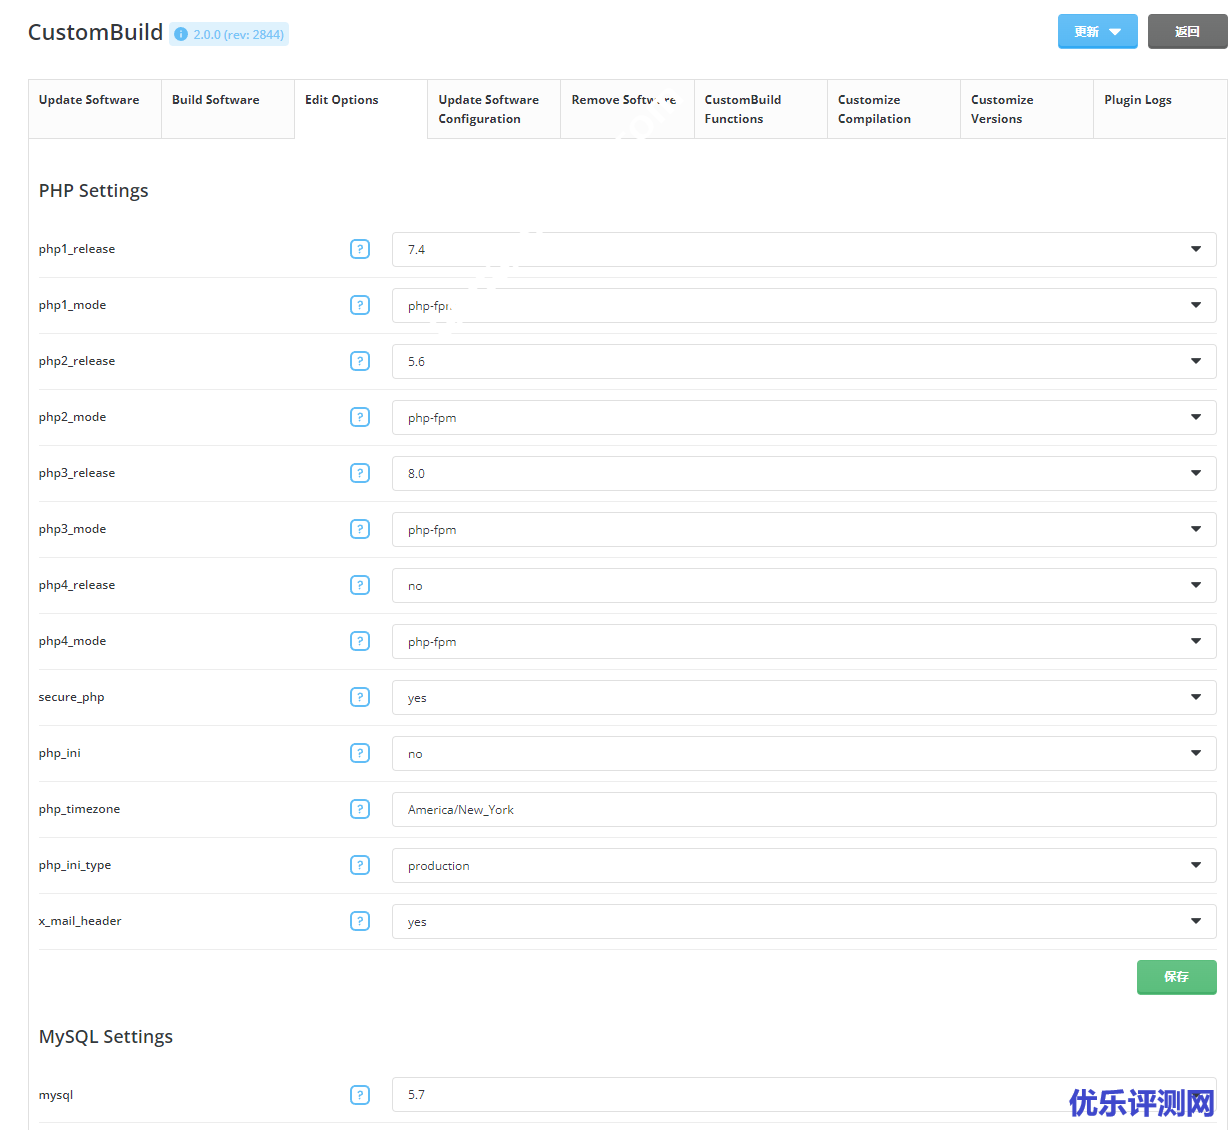Click the green 保存 save button
Screen dimensions: 1228x1130
coord(1176,977)
